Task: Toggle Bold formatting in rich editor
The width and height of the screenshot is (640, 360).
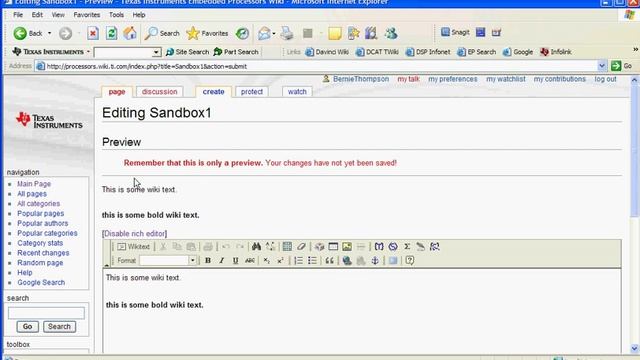Action: coord(208,260)
